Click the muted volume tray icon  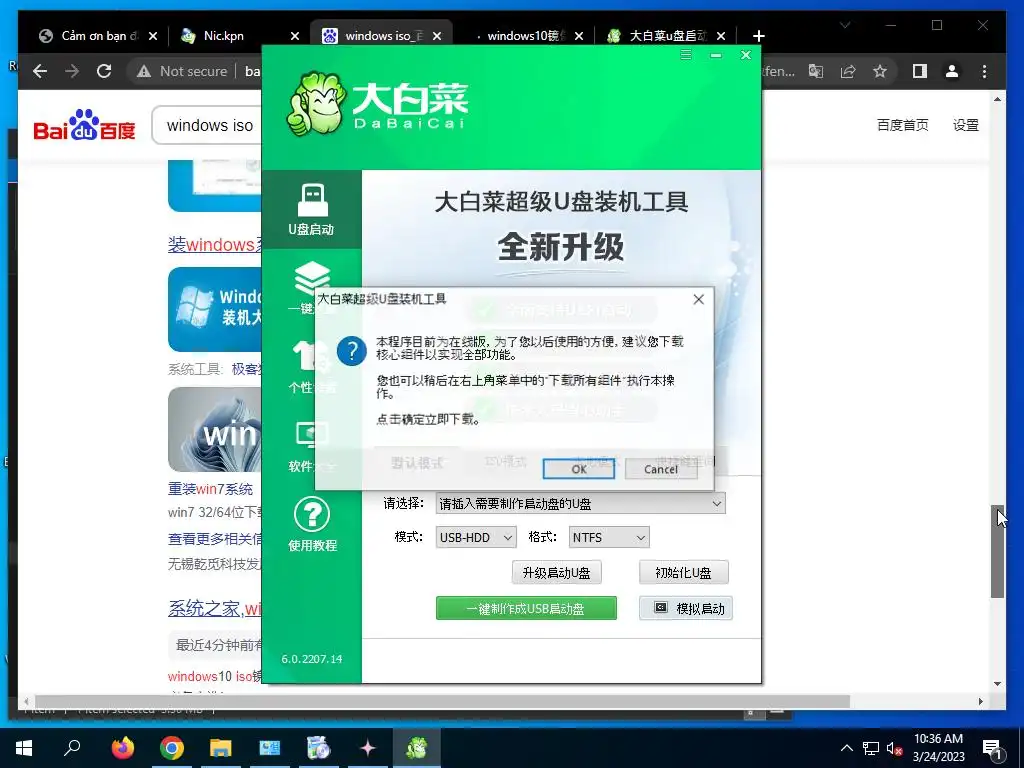click(895, 748)
